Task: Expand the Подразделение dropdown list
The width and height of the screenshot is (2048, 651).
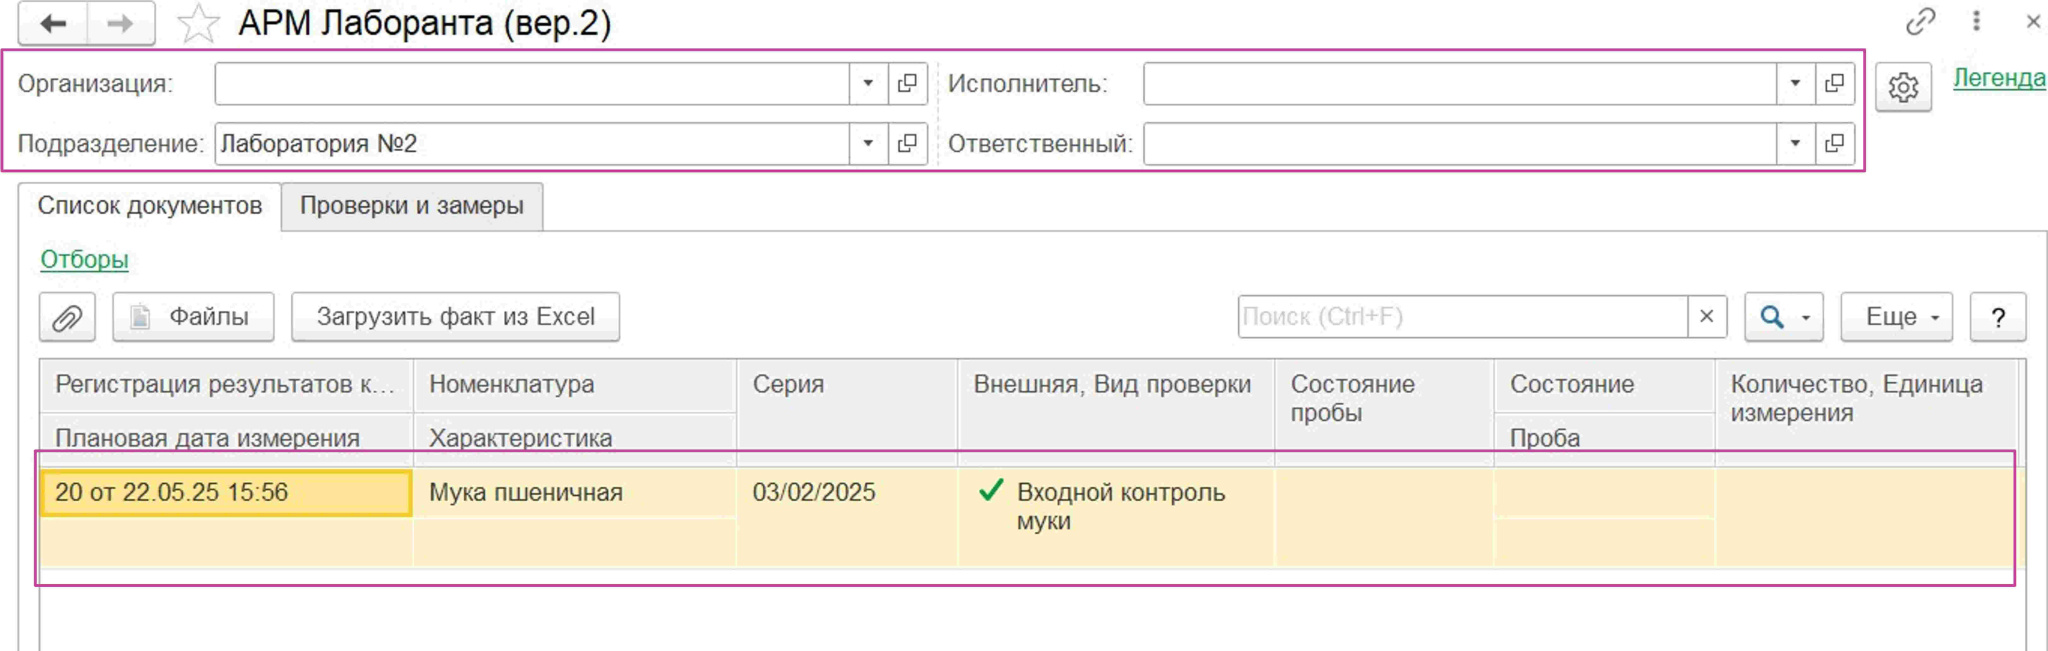Action: click(x=868, y=144)
